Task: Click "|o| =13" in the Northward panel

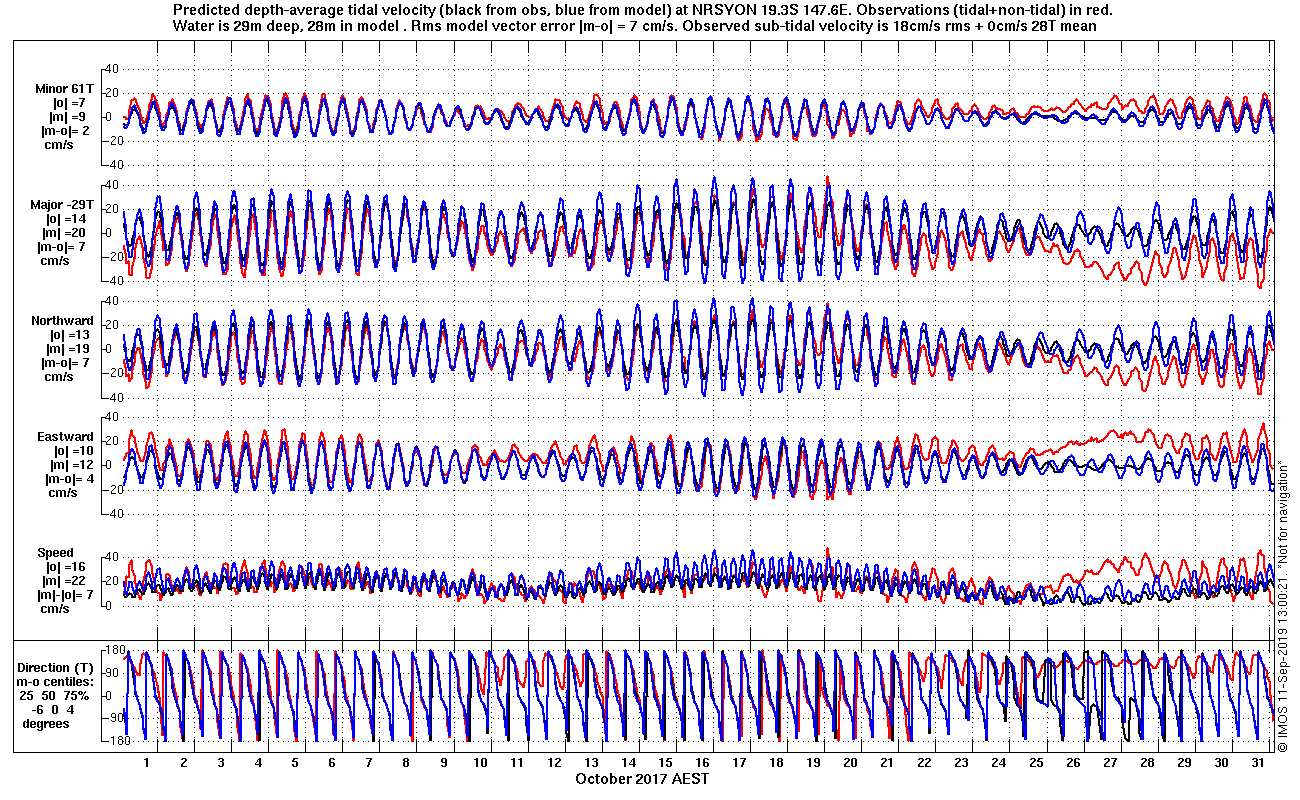Action: click(x=70, y=335)
